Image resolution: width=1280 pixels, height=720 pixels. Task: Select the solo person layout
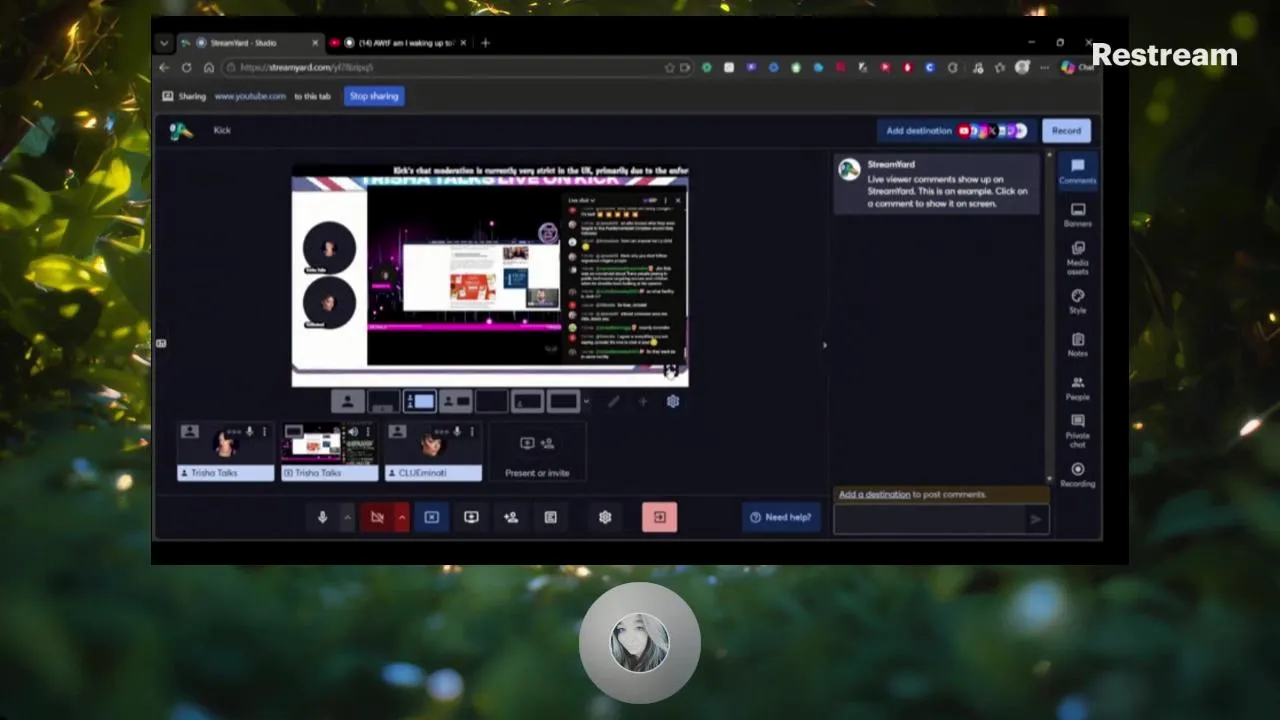[x=347, y=401]
